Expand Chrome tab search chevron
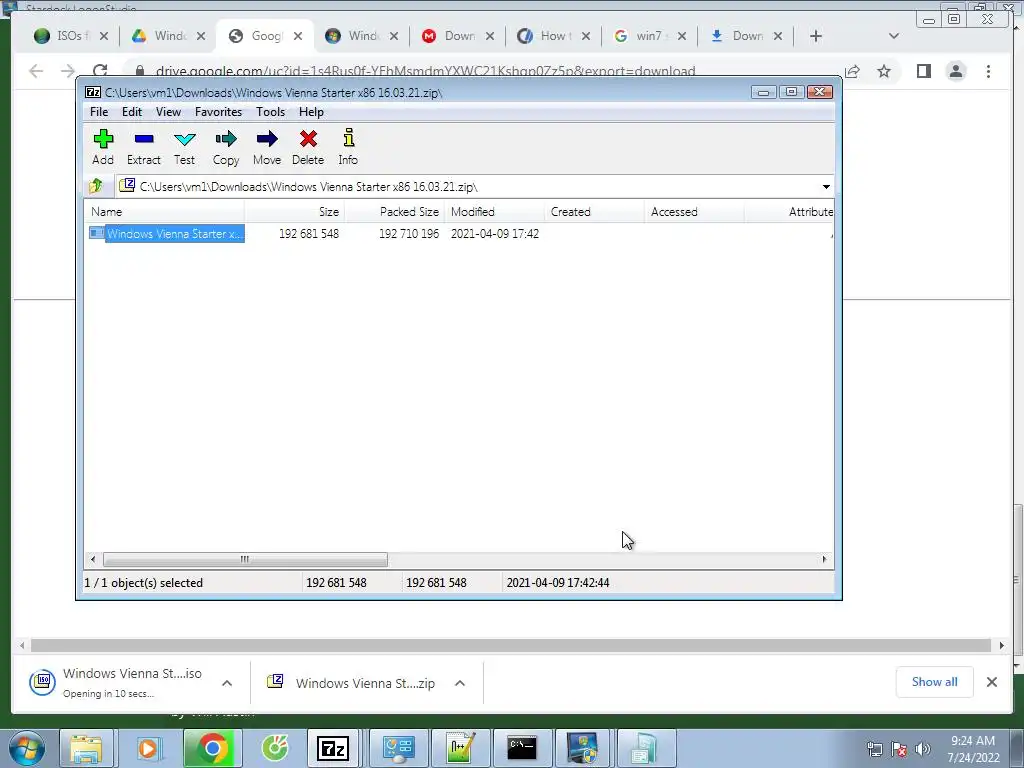 tap(894, 36)
